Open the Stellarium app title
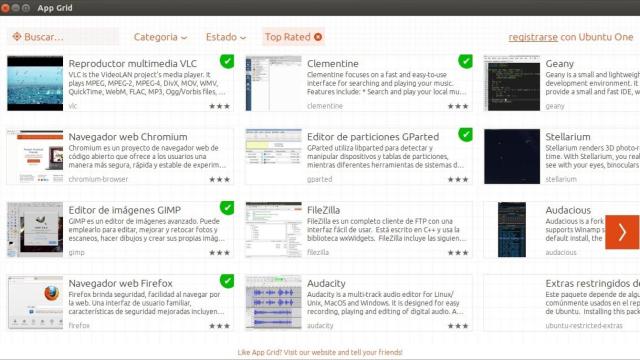This screenshot has width=640, height=360. [568, 137]
